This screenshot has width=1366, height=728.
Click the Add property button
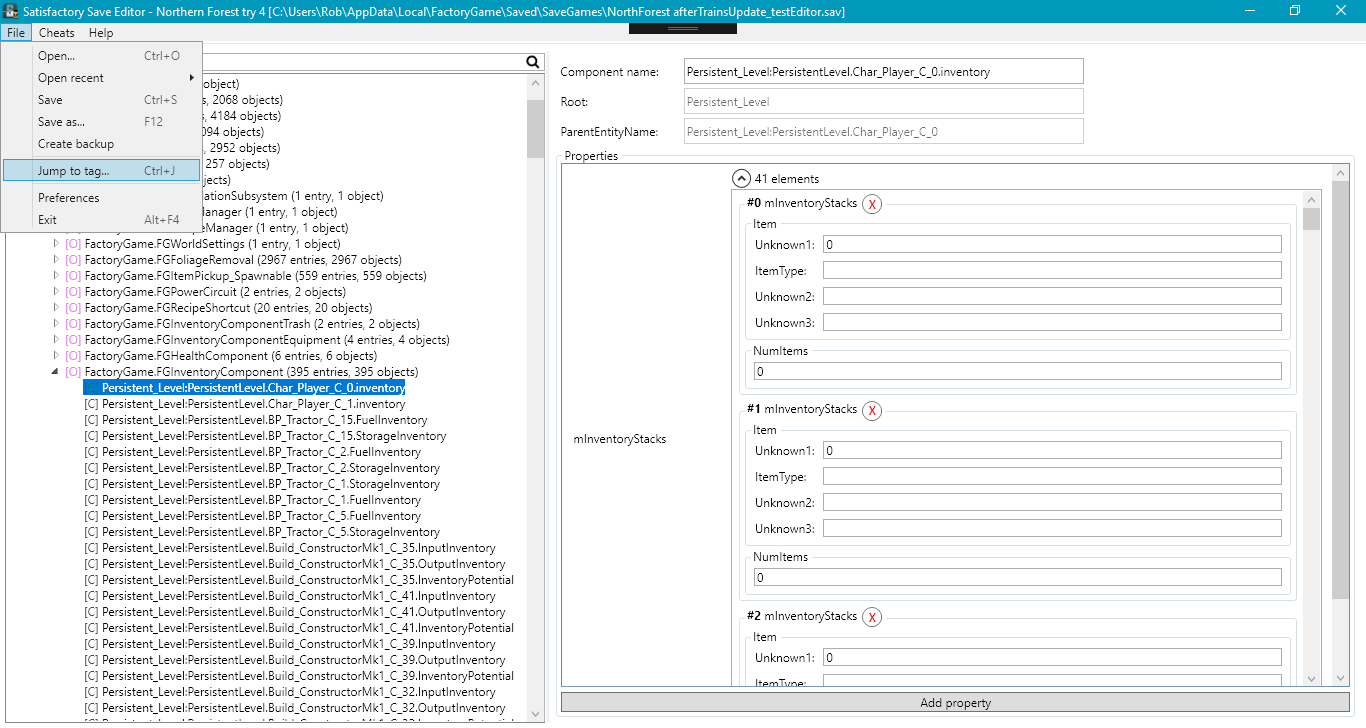coord(955,703)
